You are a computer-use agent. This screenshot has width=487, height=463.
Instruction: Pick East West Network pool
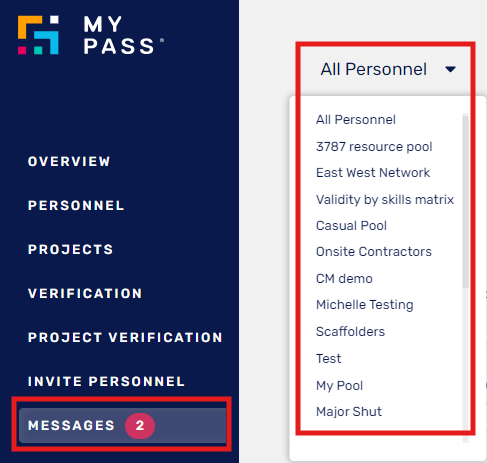[373, 173]
